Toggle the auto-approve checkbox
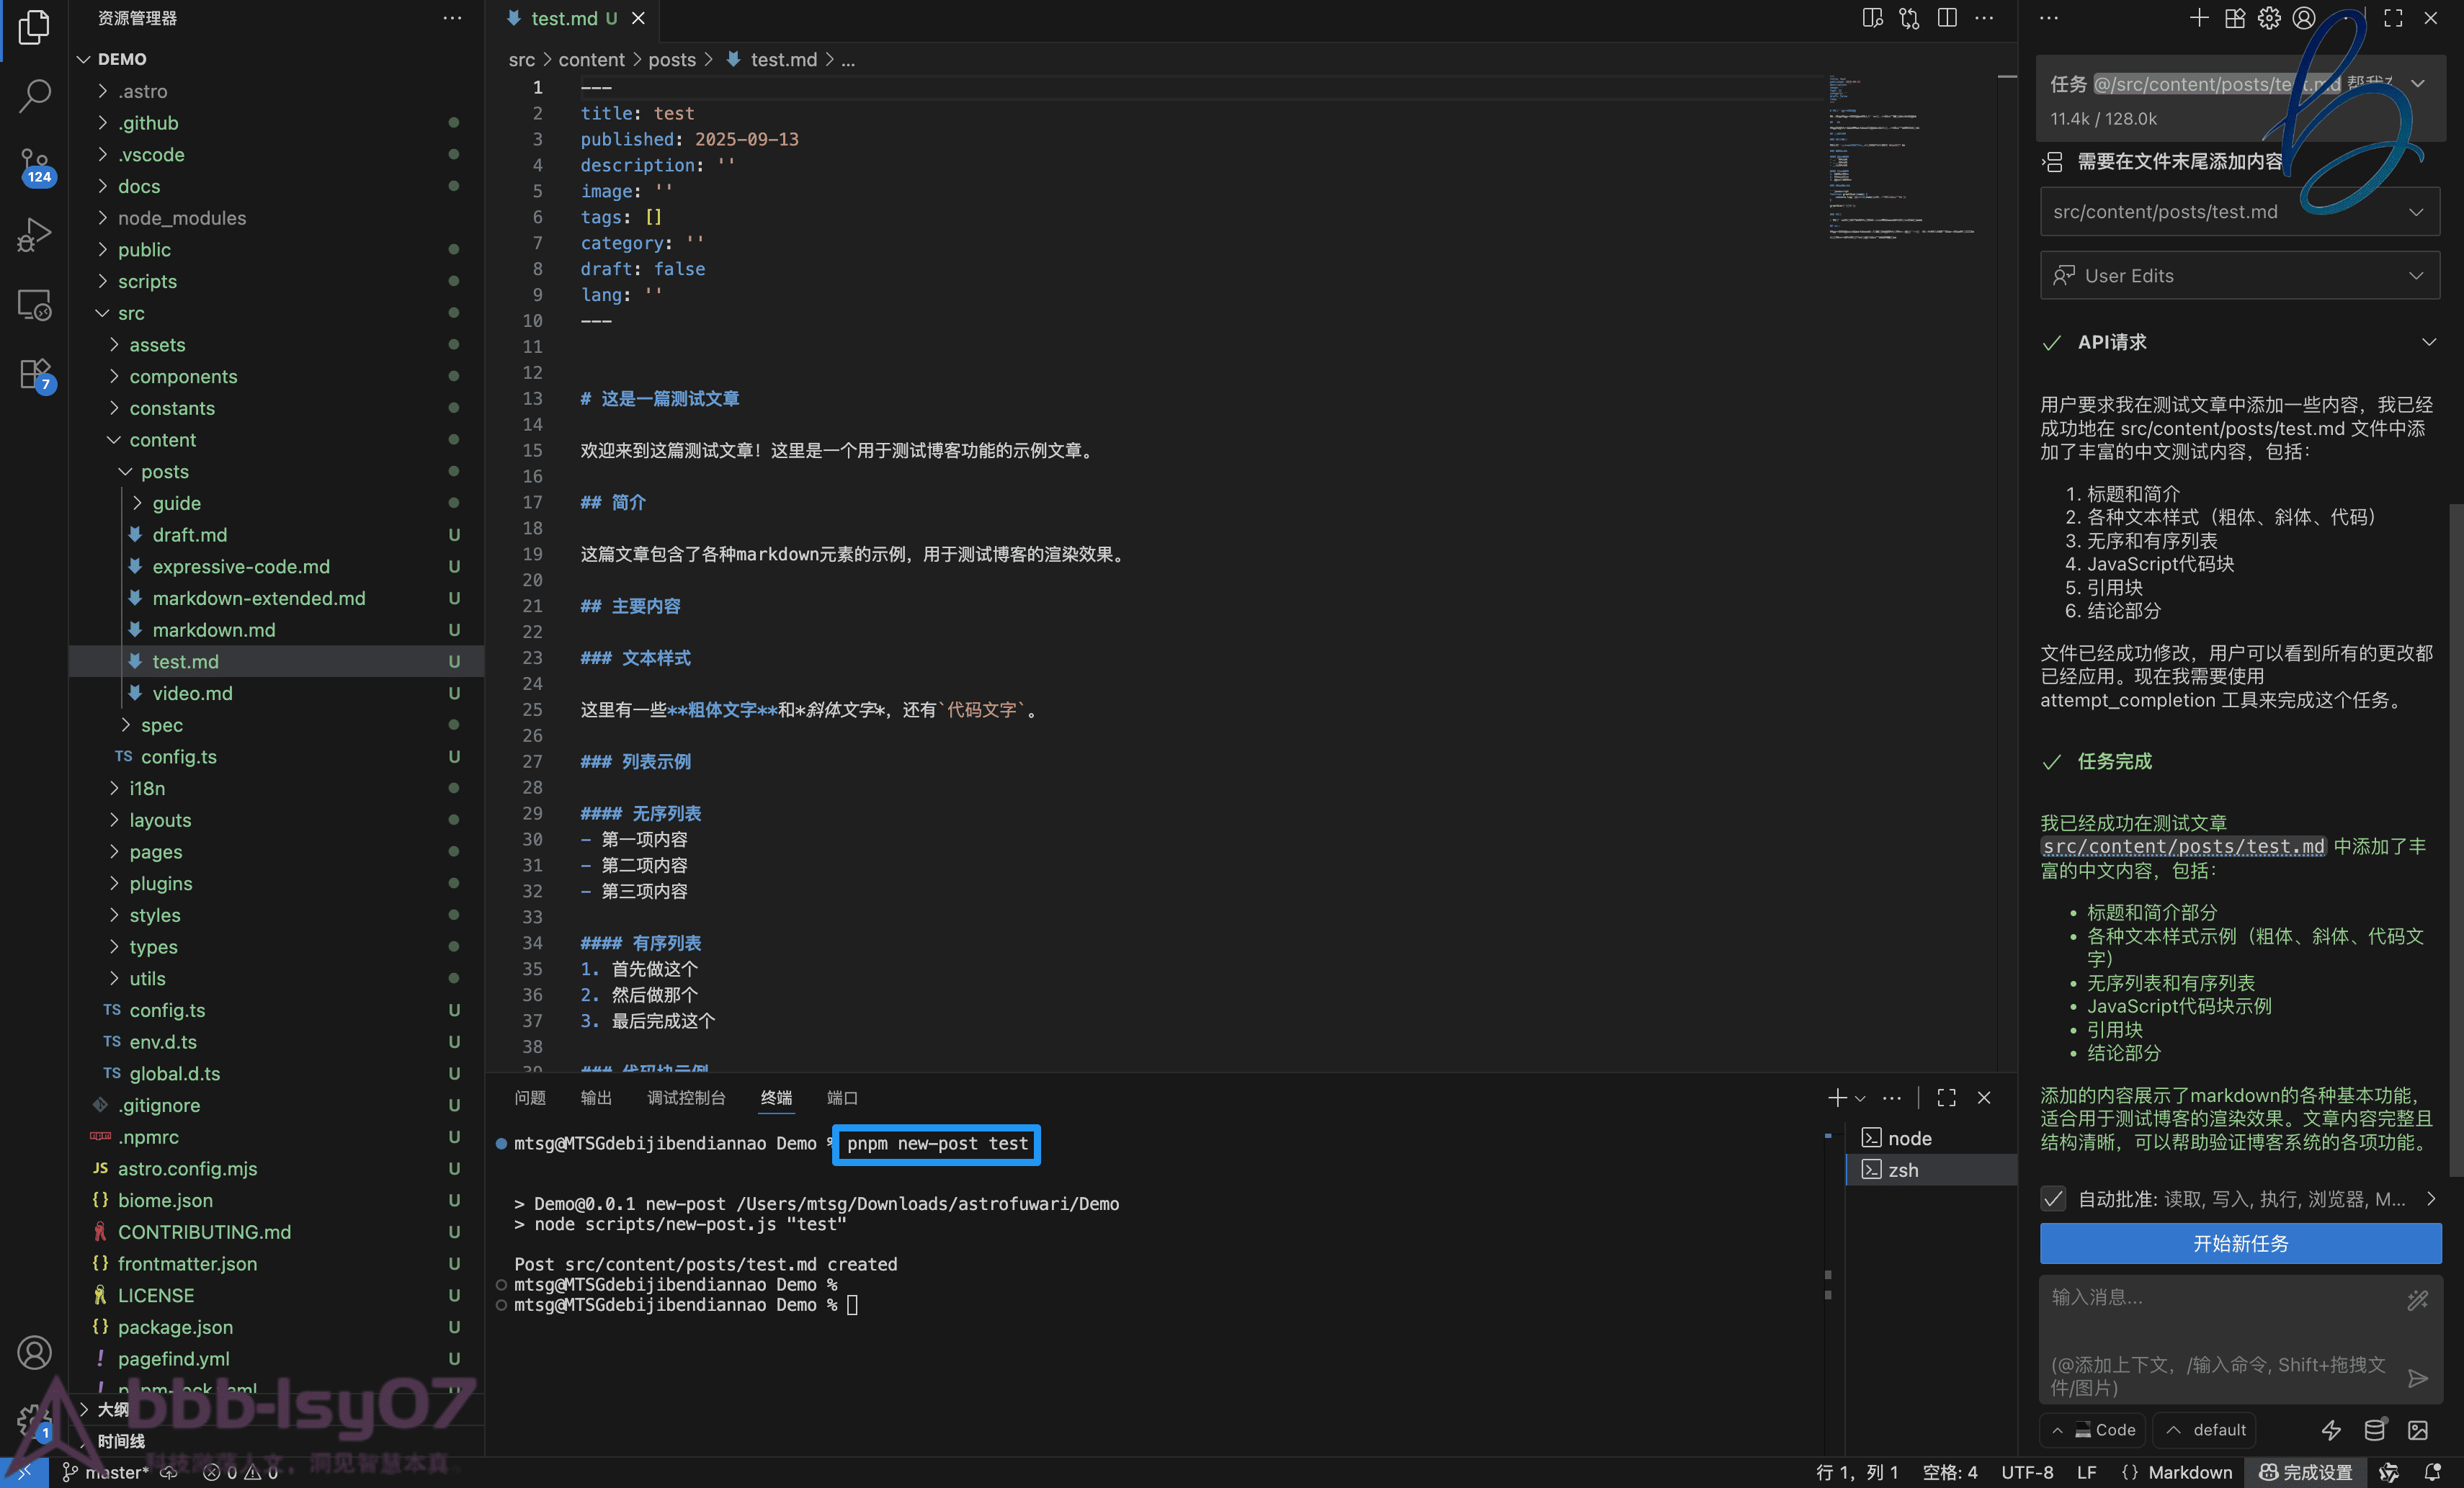2464x1488 pixels. click(x=2053, y=1198)
